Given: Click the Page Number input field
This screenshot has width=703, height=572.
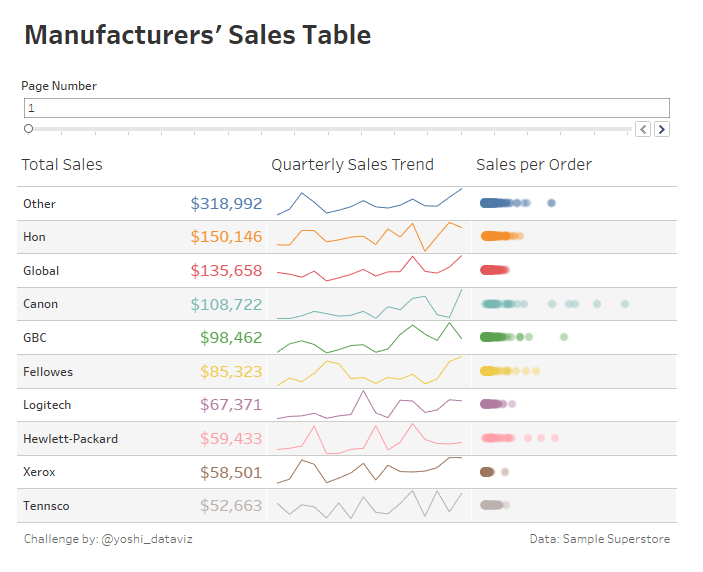Looking at the screenshot, I should [346, 108].
